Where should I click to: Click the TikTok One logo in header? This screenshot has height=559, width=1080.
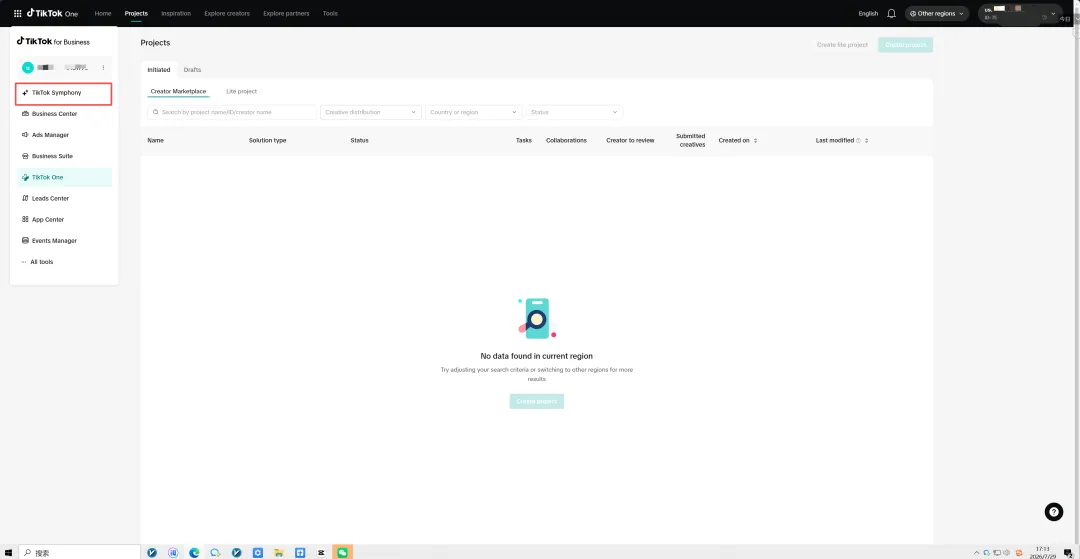pyautogui.click(x=52, y=13)
